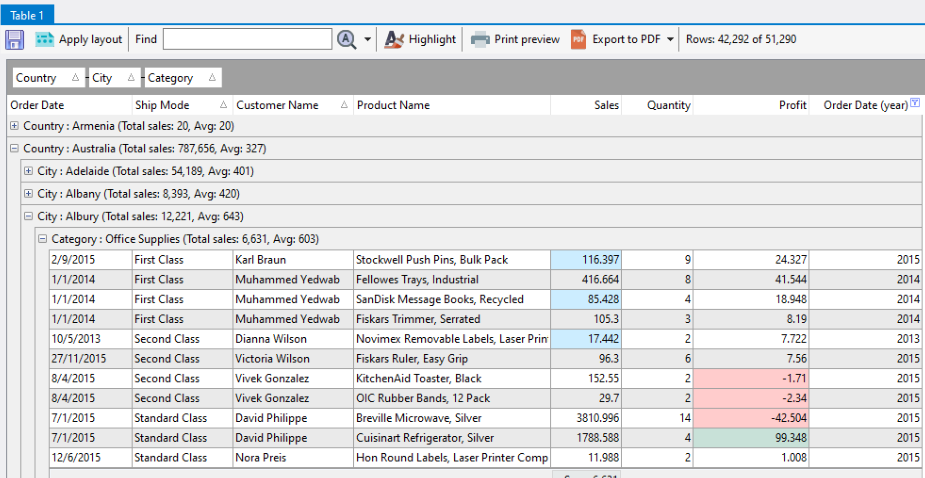
Task: Expand the Country : Armenia group
Action: [14, 126]
